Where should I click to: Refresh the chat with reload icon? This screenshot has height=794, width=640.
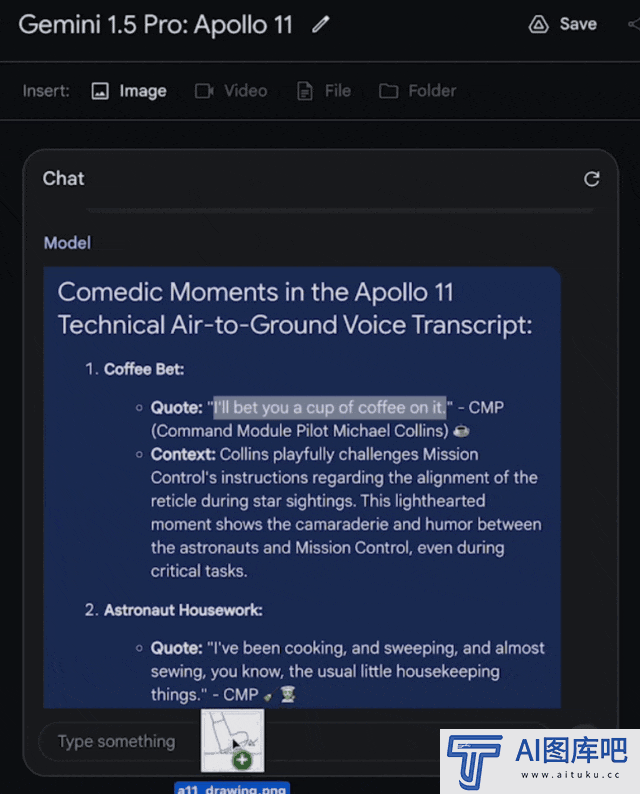pyautogui.click(x=591, y=179)
